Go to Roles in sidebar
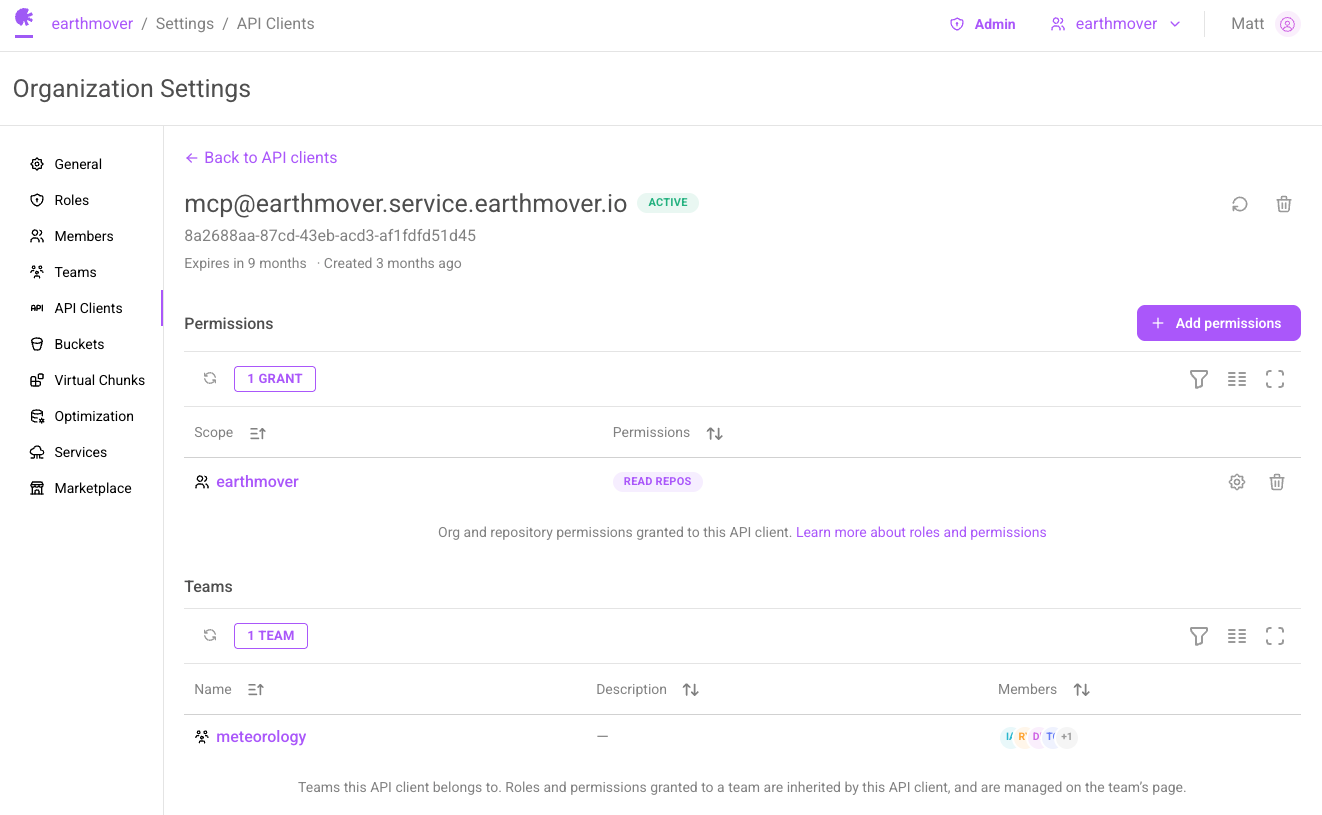The height and width of the screenshot is (815, 1322). click(x=72, y=200)
